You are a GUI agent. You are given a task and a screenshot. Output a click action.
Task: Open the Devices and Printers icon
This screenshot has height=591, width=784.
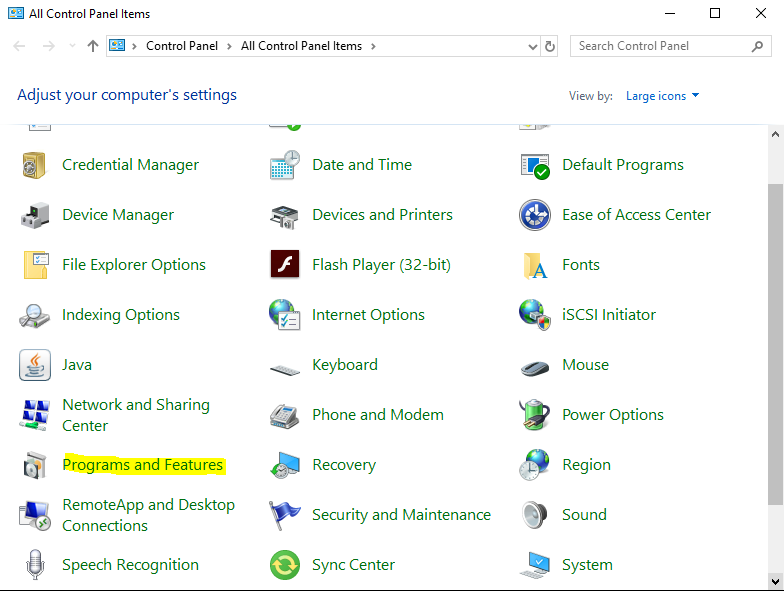(284, 216)
